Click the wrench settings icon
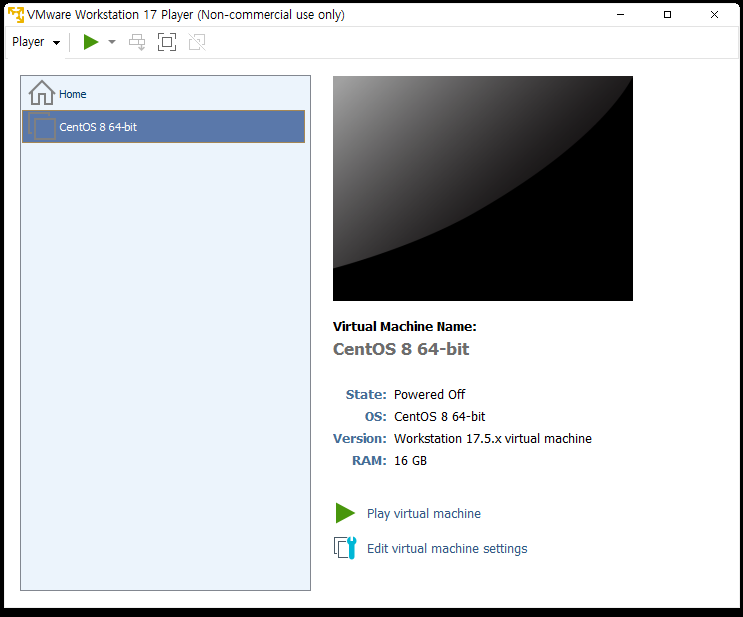 [x=345, y=548]
